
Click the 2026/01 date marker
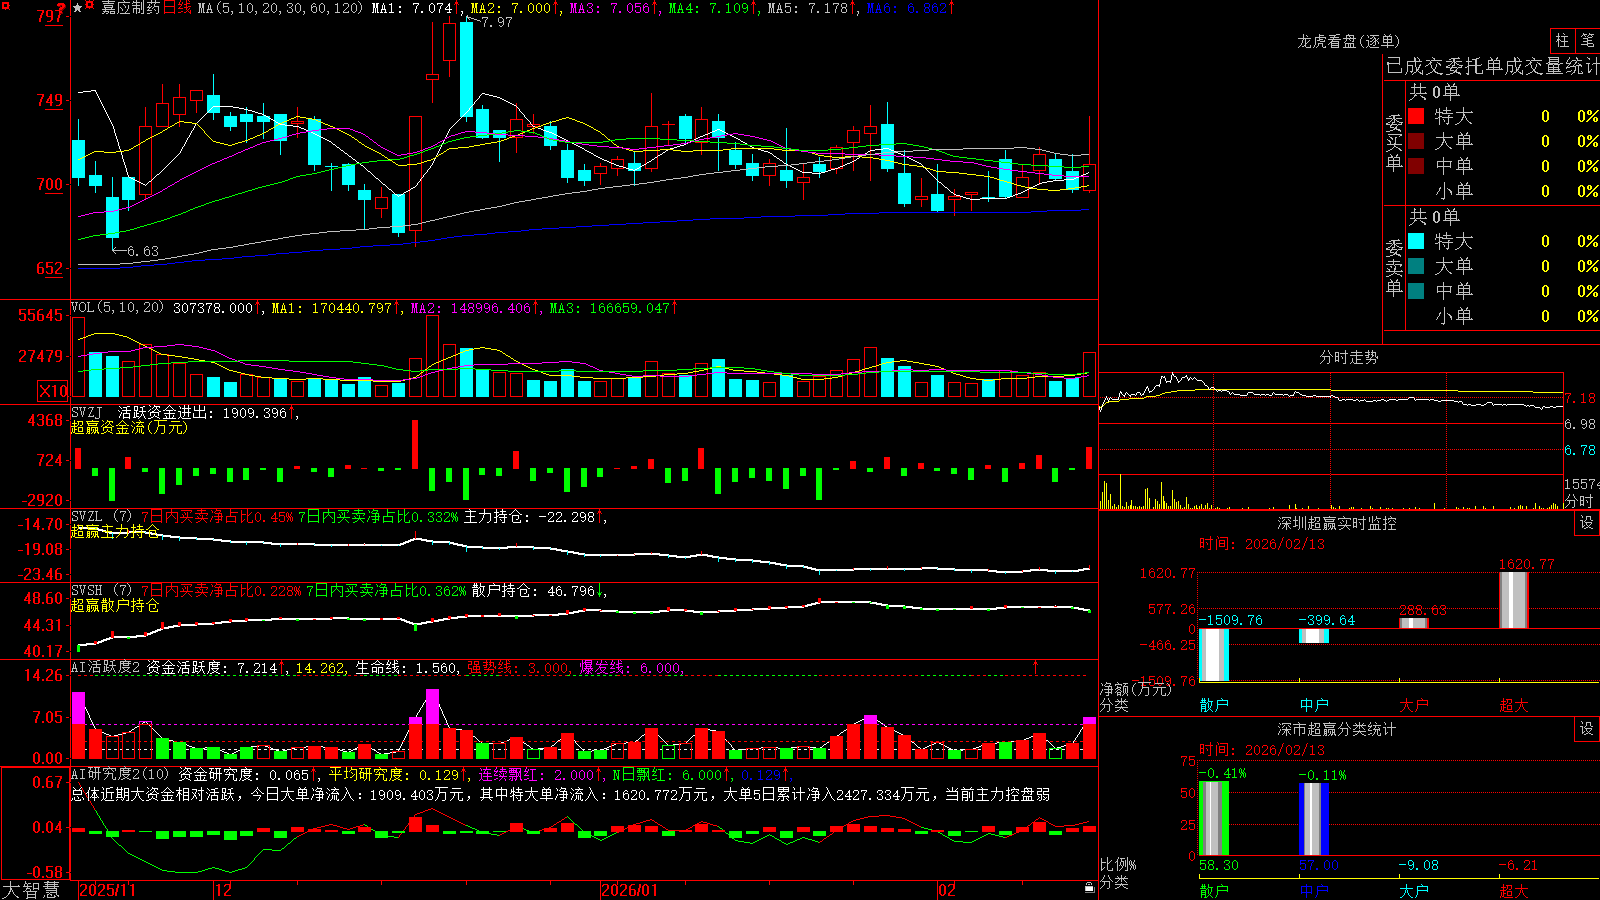pyautogui.click(x=630, y=890)
